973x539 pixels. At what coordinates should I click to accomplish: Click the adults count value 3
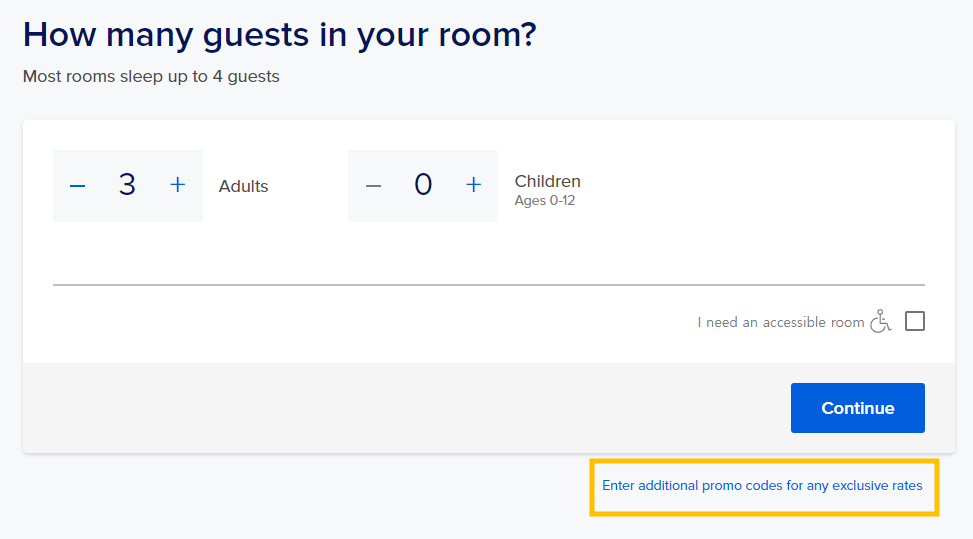[x=127, y=185]
